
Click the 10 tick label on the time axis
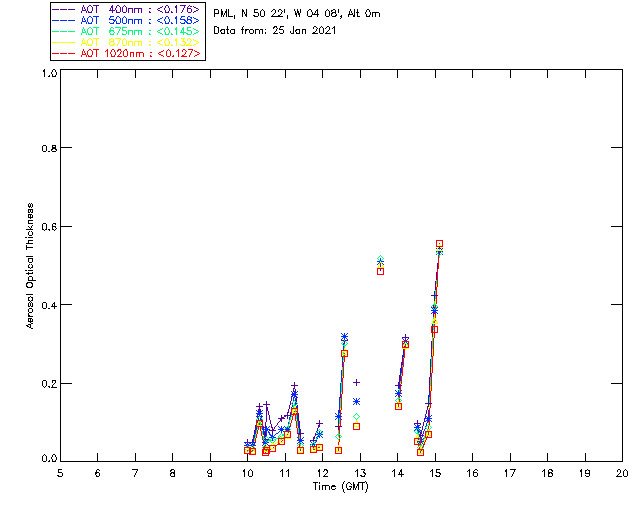coord(247,473)
